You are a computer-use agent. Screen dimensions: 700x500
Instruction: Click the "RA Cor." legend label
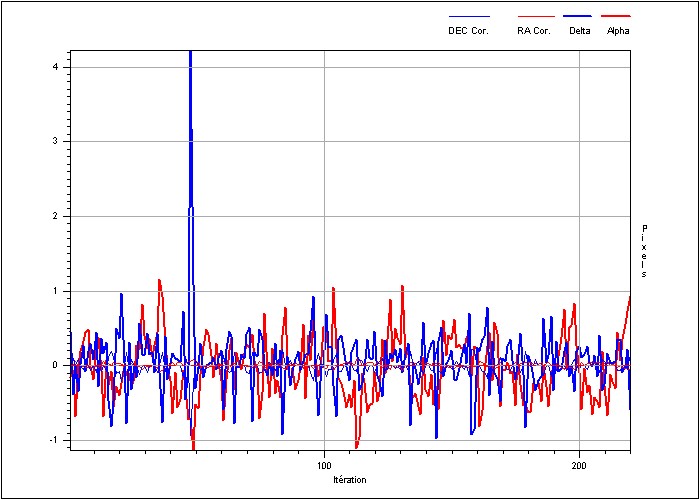[x=534, y=31]
